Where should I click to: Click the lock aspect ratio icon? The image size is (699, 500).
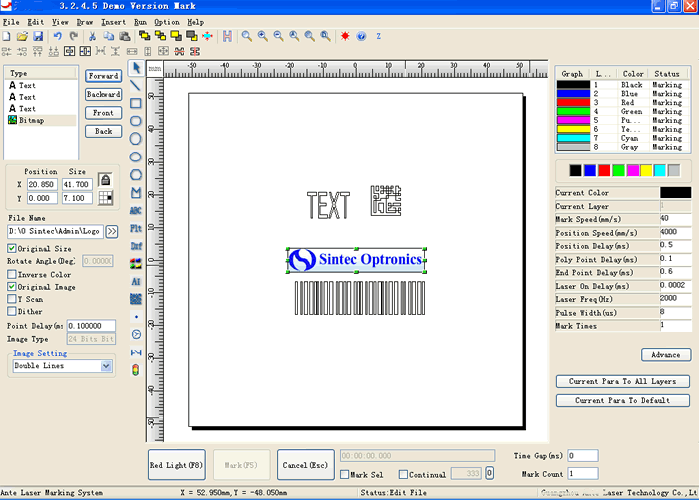pyautogui.click(x=105, y=180)
